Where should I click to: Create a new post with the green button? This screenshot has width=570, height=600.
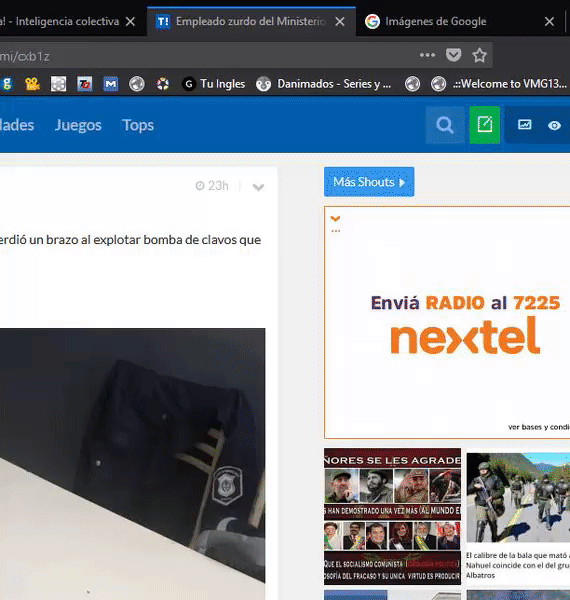coord(485,125)
